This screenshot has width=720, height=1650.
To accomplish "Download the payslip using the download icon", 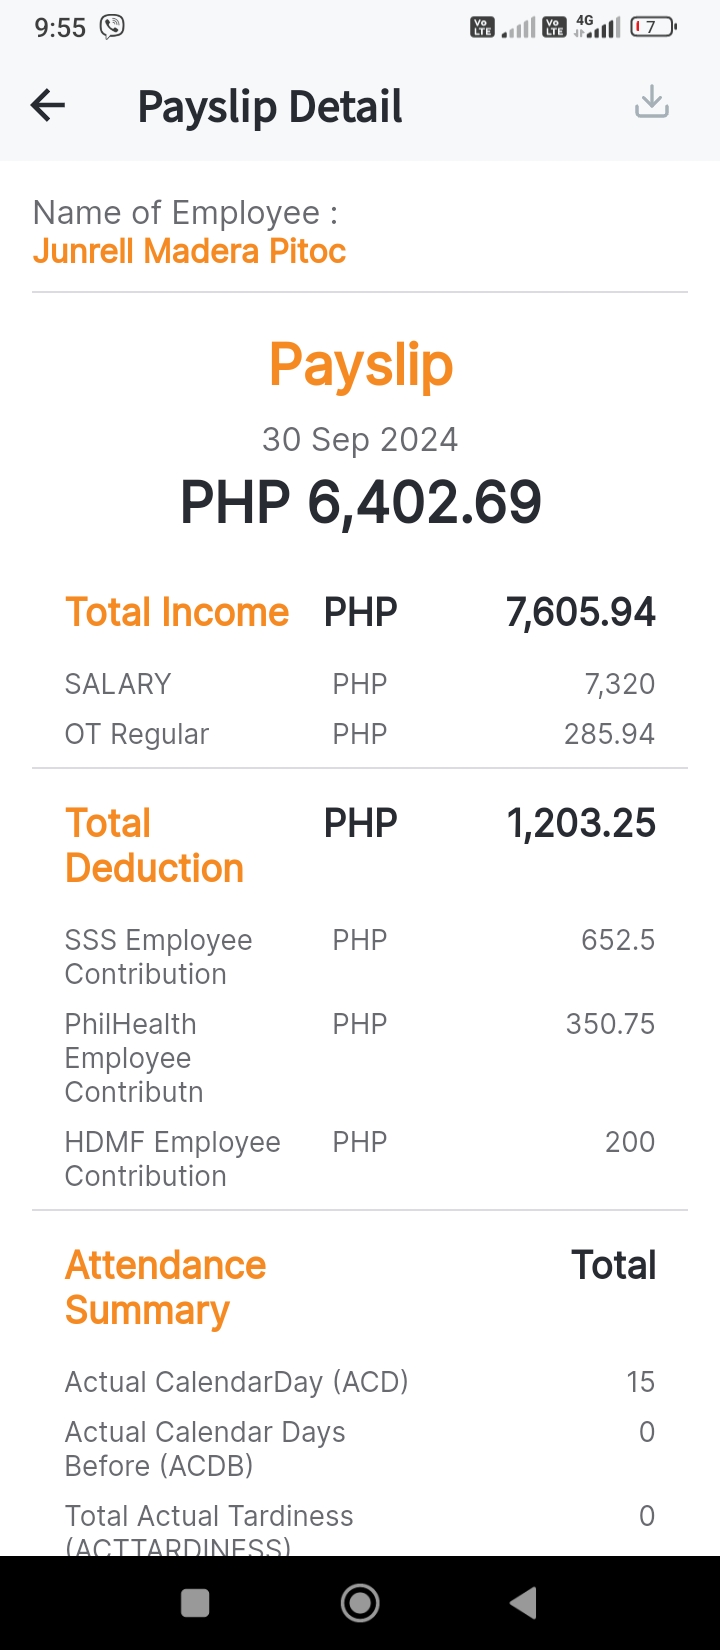I will [652, 102].
